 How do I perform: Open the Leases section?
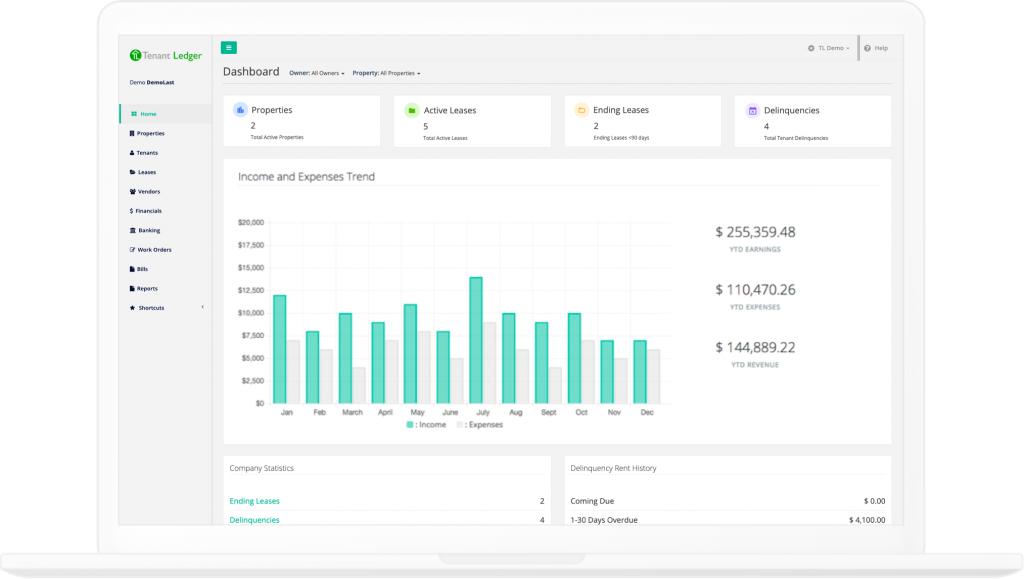pos(147,172)
